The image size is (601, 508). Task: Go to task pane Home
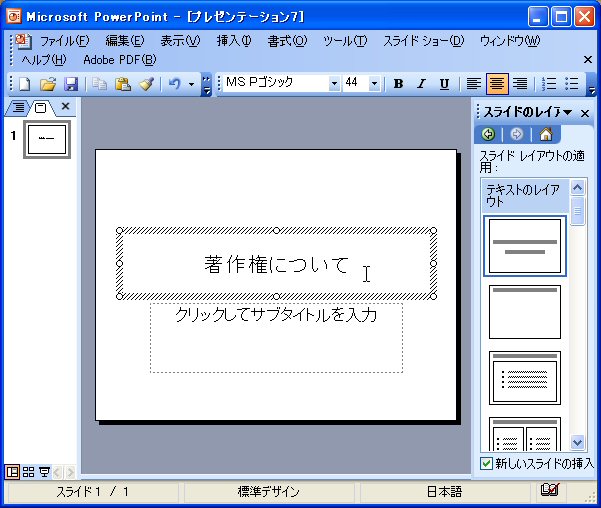click(546, 134)
